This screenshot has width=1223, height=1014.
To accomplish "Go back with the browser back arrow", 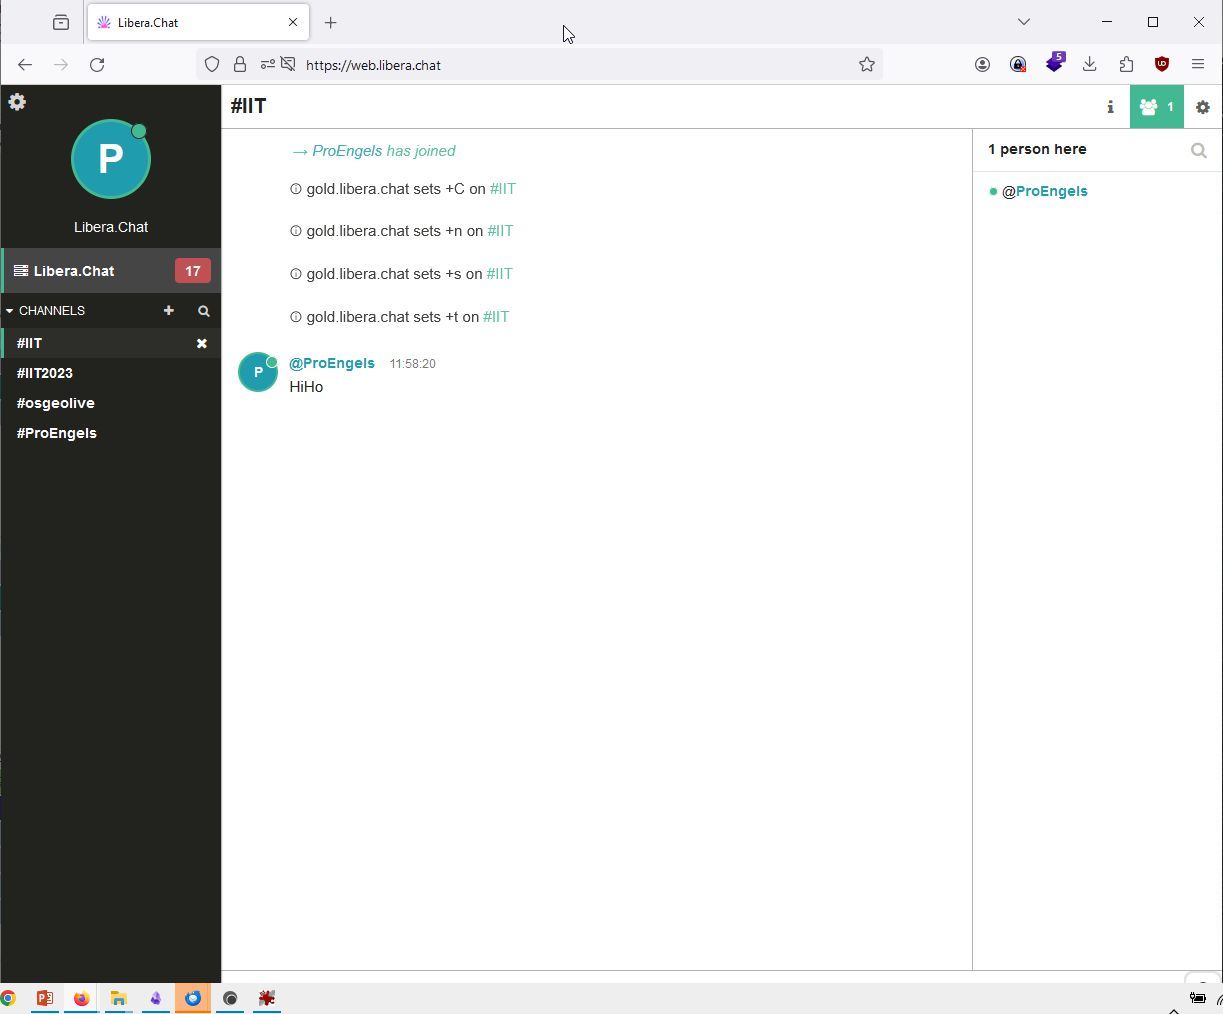I will pos(25,65).
